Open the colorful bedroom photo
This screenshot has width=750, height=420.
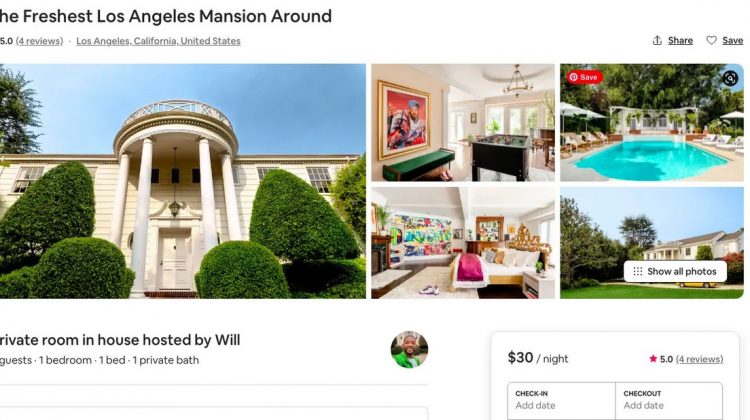click(x=463, y=243)
